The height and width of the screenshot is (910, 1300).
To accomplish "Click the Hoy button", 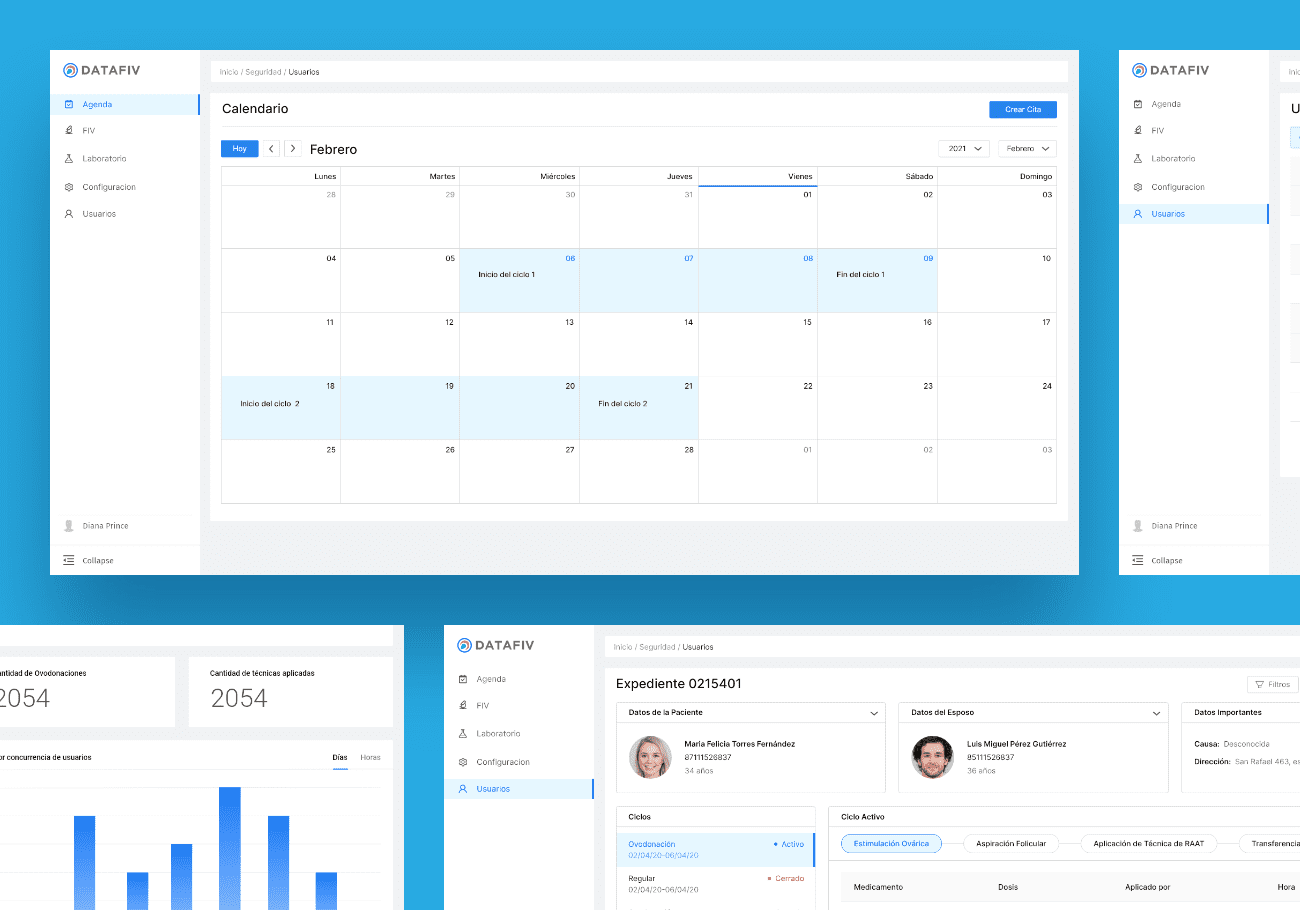I will (239, 149).
